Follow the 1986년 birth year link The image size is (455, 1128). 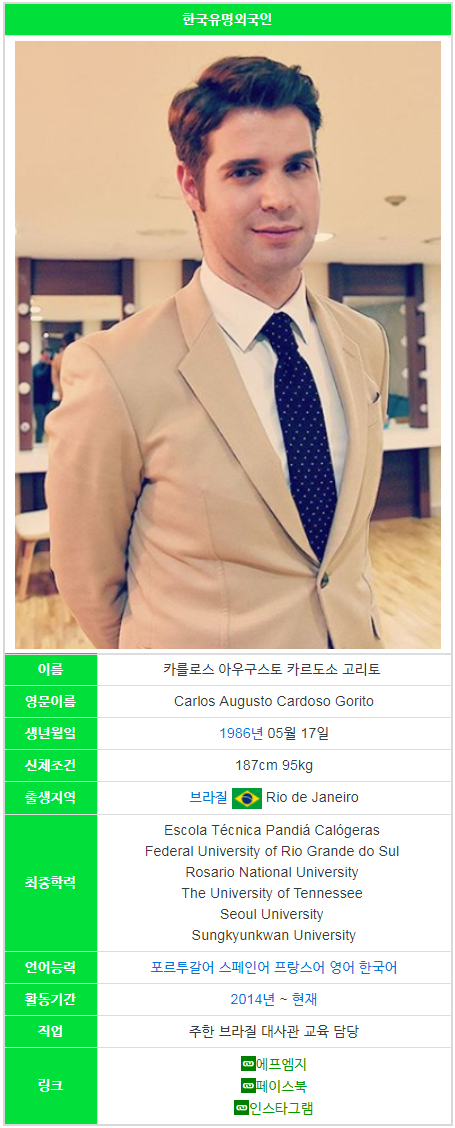tap(241, 734)
